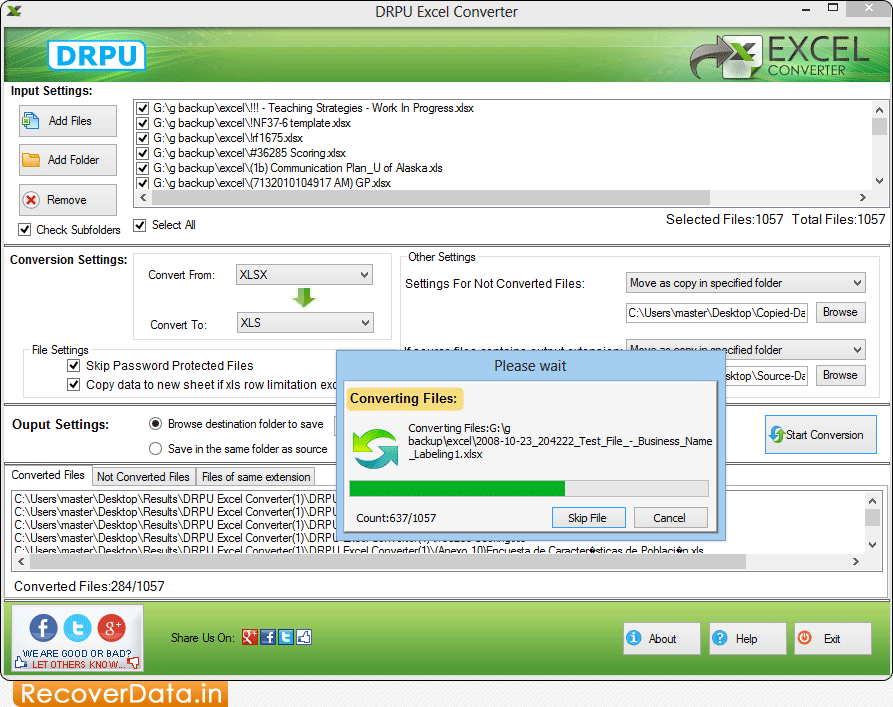
Task: Click the Add Folder button
Action: 68,160
